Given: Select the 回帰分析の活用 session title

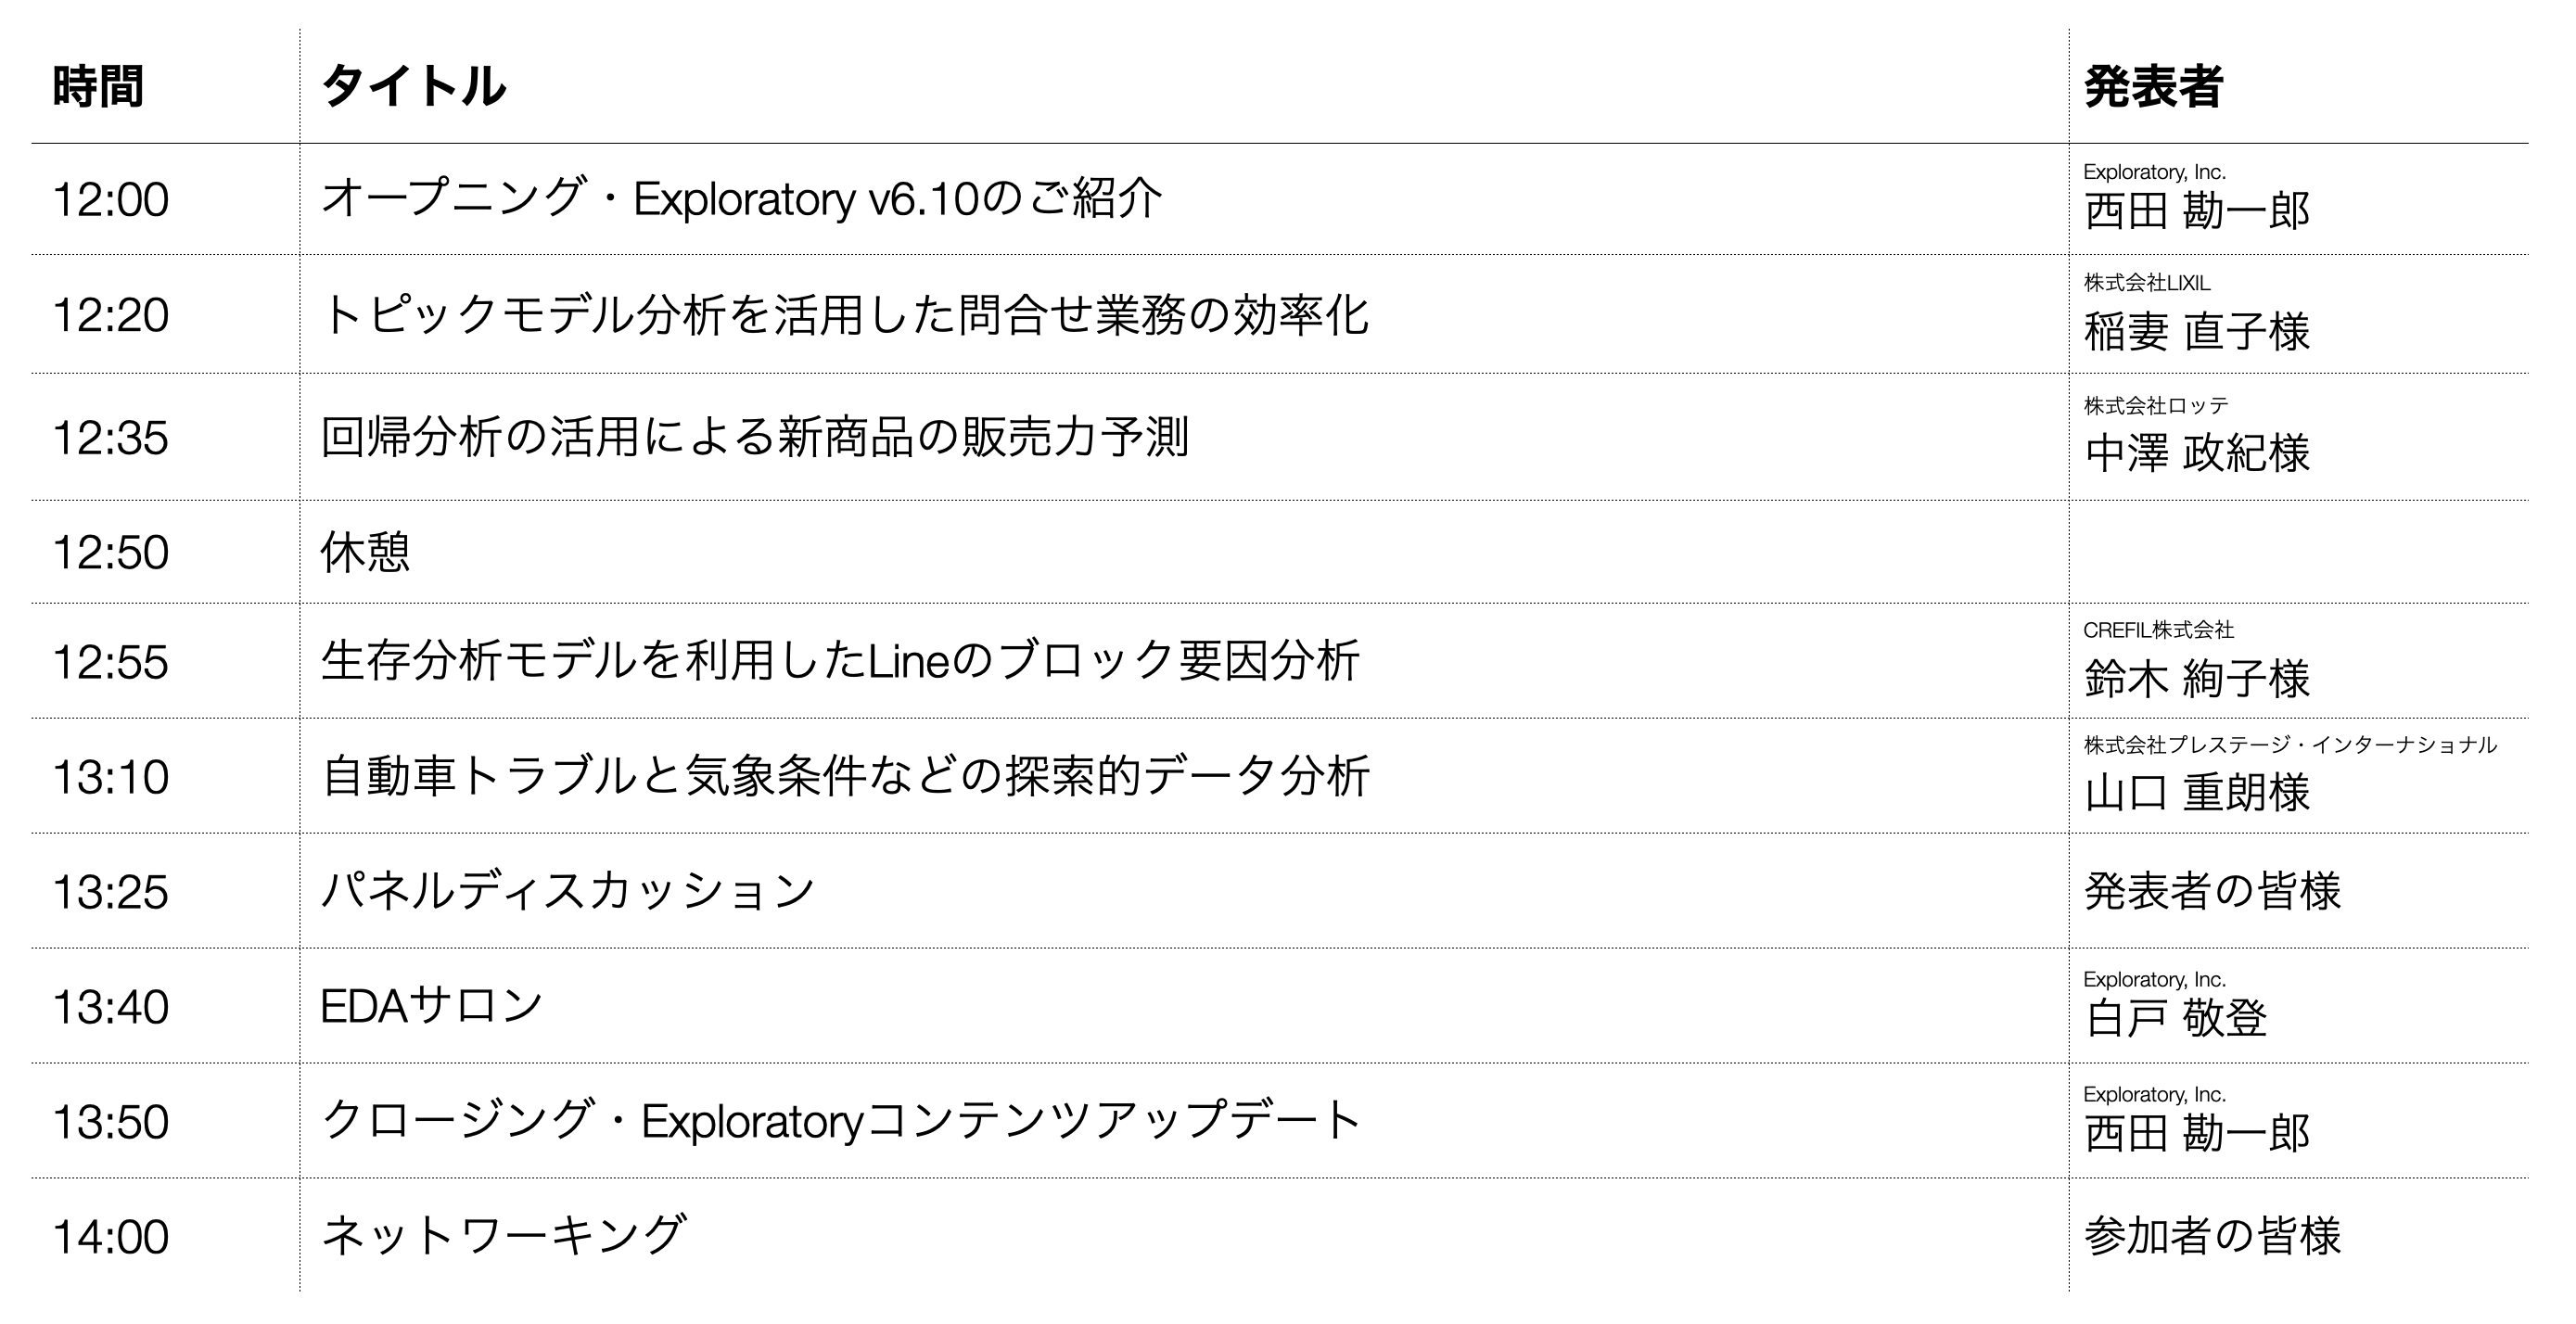Looking at the screenshot, I should (755, 437).
